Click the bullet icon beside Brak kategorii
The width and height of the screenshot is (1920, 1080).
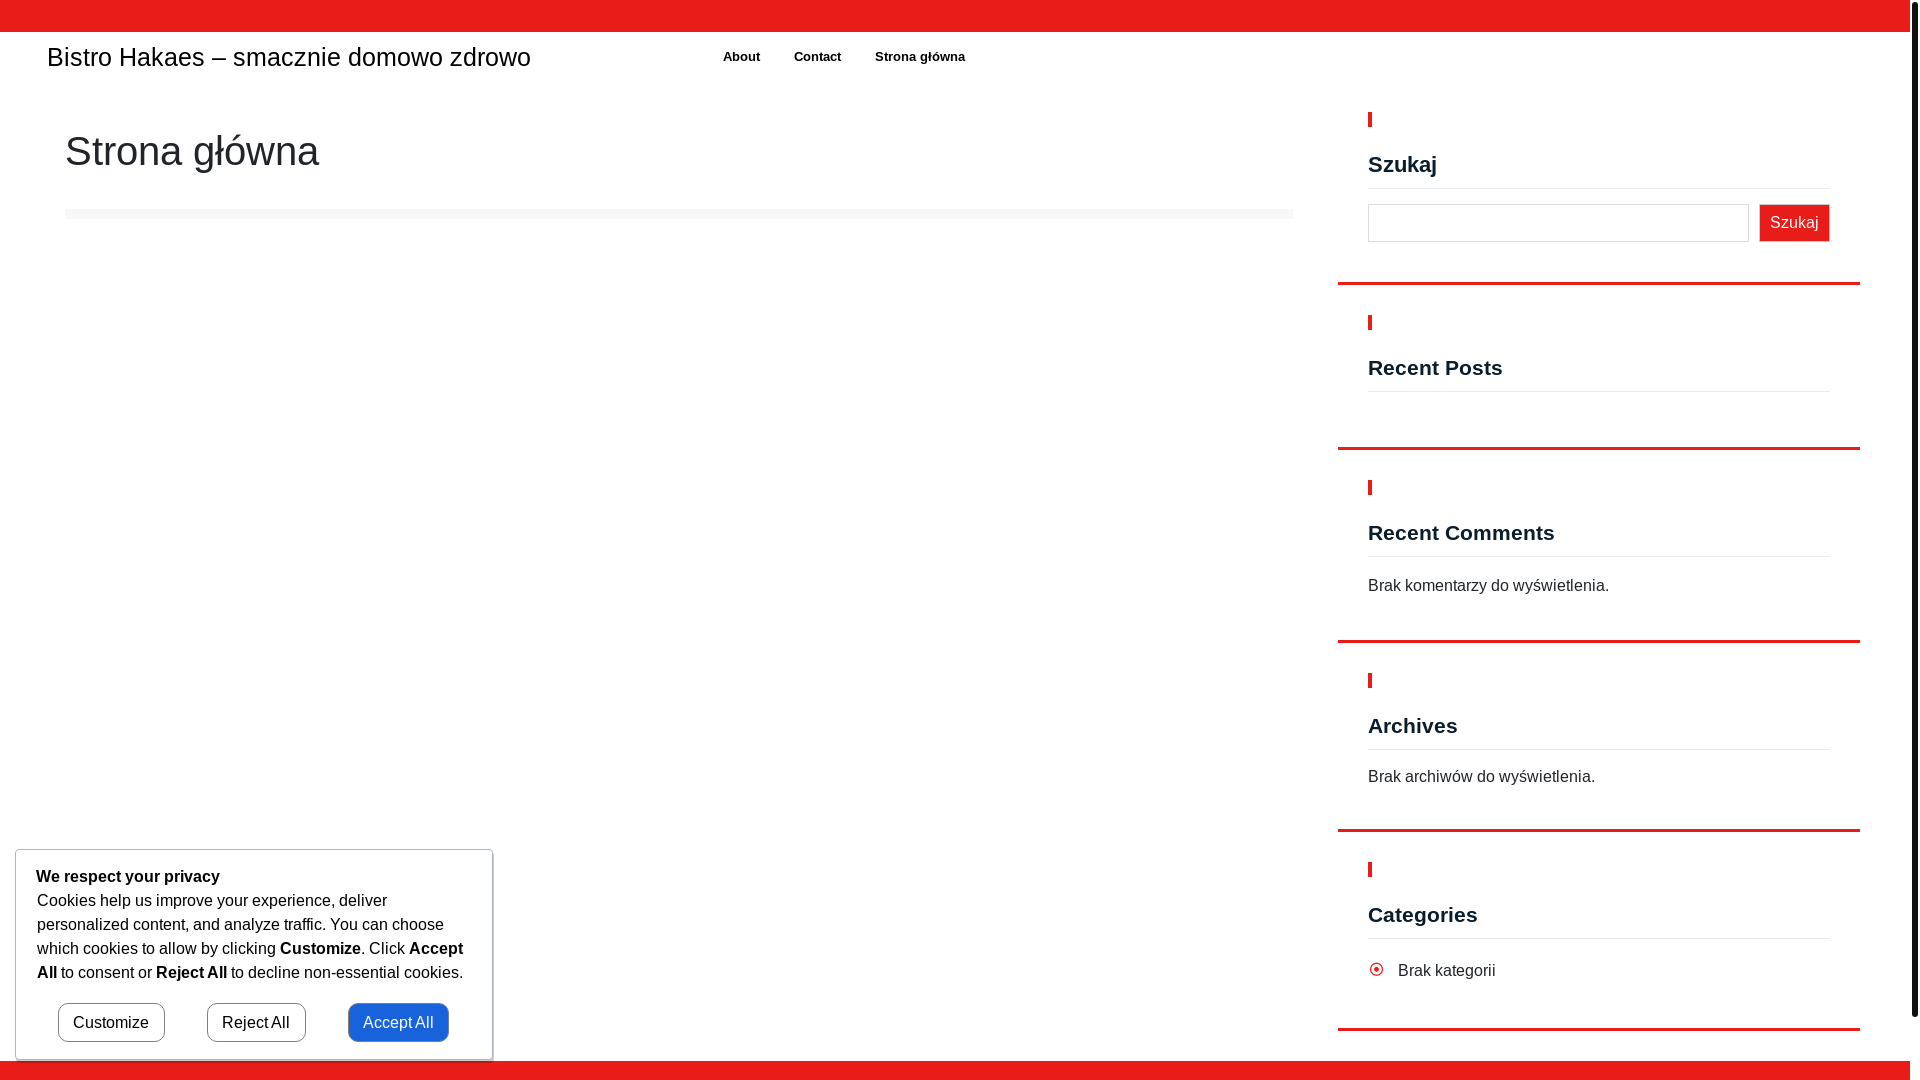coord(1376,969)
